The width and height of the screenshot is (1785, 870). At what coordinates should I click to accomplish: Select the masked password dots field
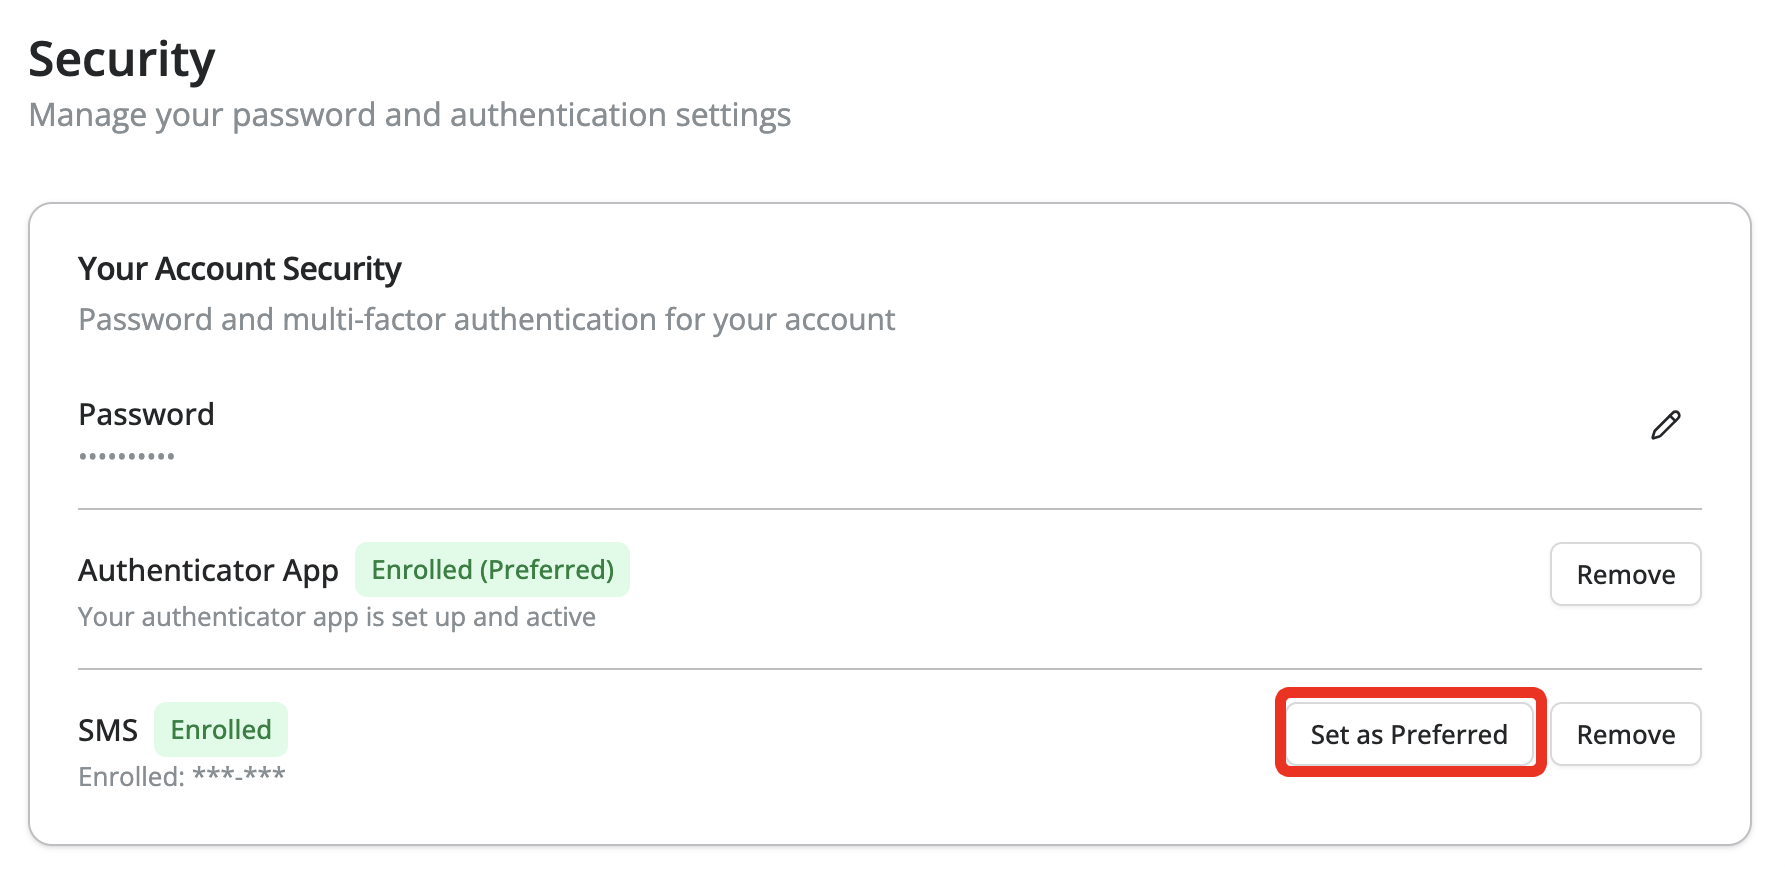[125, 455]
